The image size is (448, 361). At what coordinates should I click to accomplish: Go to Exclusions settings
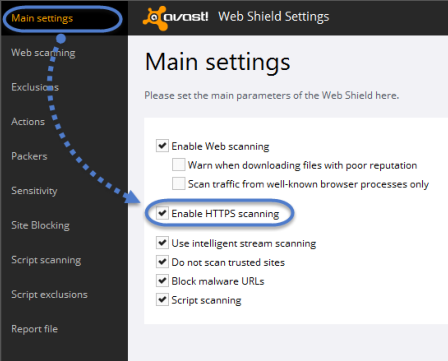tap(35, 87)
